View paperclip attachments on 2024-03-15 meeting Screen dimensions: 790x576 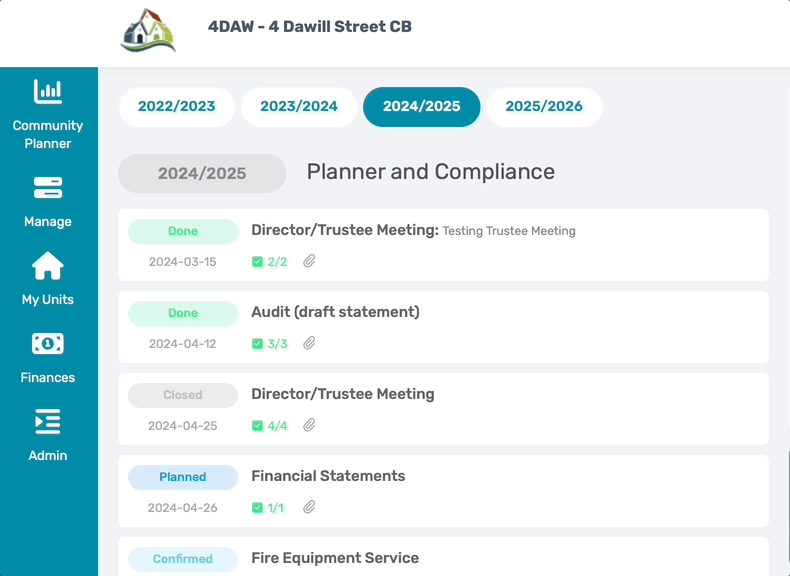(x=309, y=261)
